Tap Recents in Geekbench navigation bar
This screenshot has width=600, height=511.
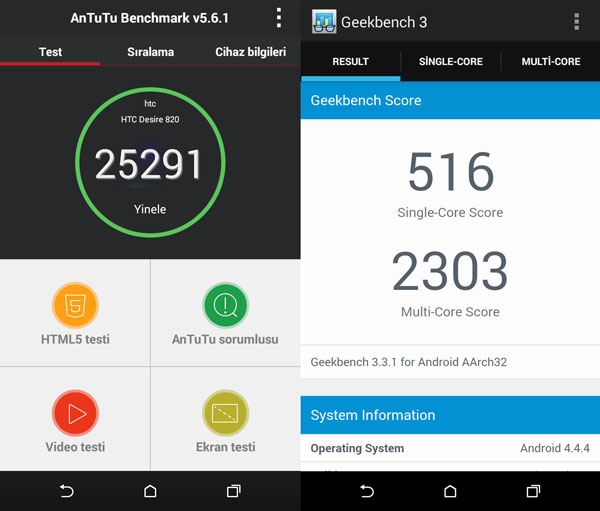point(533,491)
